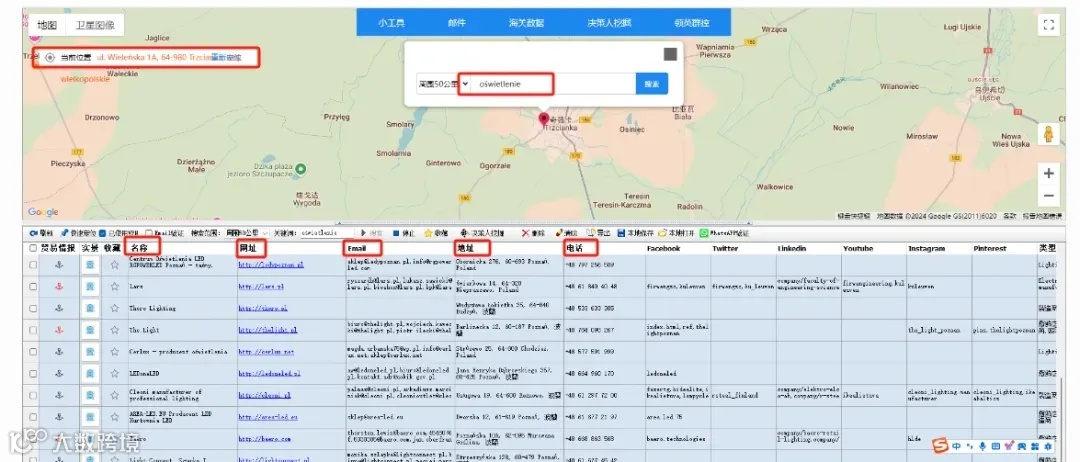The image size is (1080, 462).
Task: Star the Lars row as favorite
Action: 114,286
